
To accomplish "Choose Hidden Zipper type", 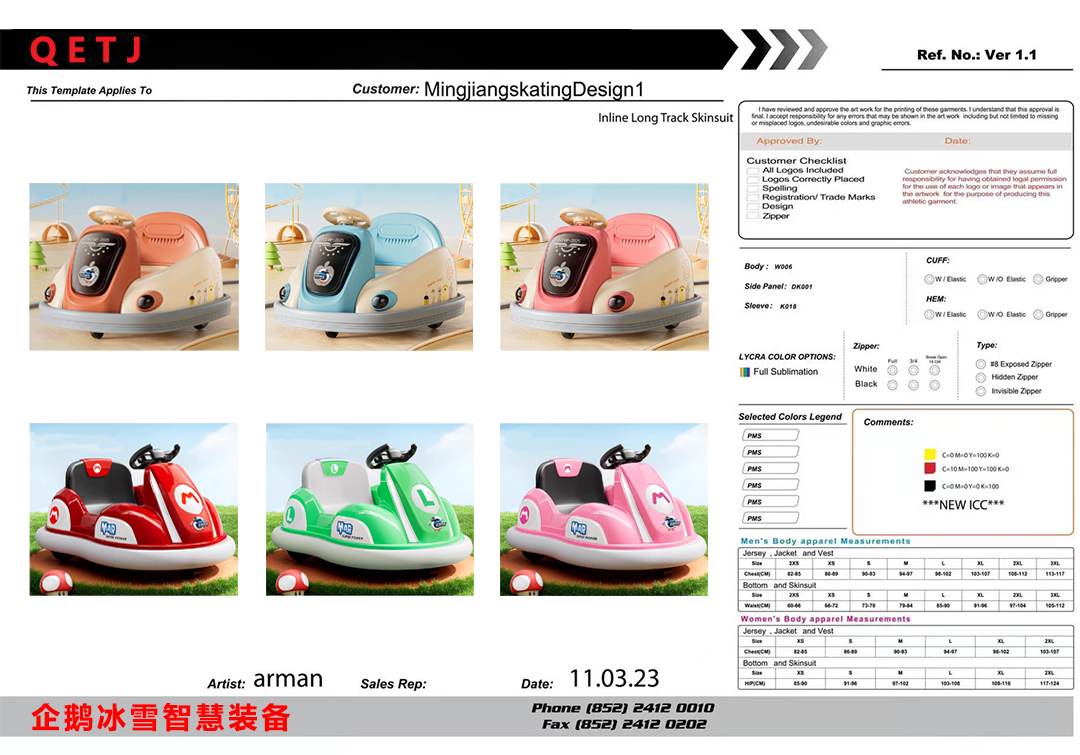I will [x=981, y=378].
